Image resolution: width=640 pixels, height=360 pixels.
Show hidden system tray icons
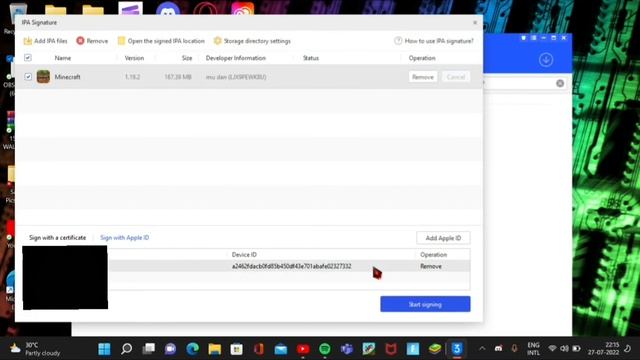[x=482, y=349]
